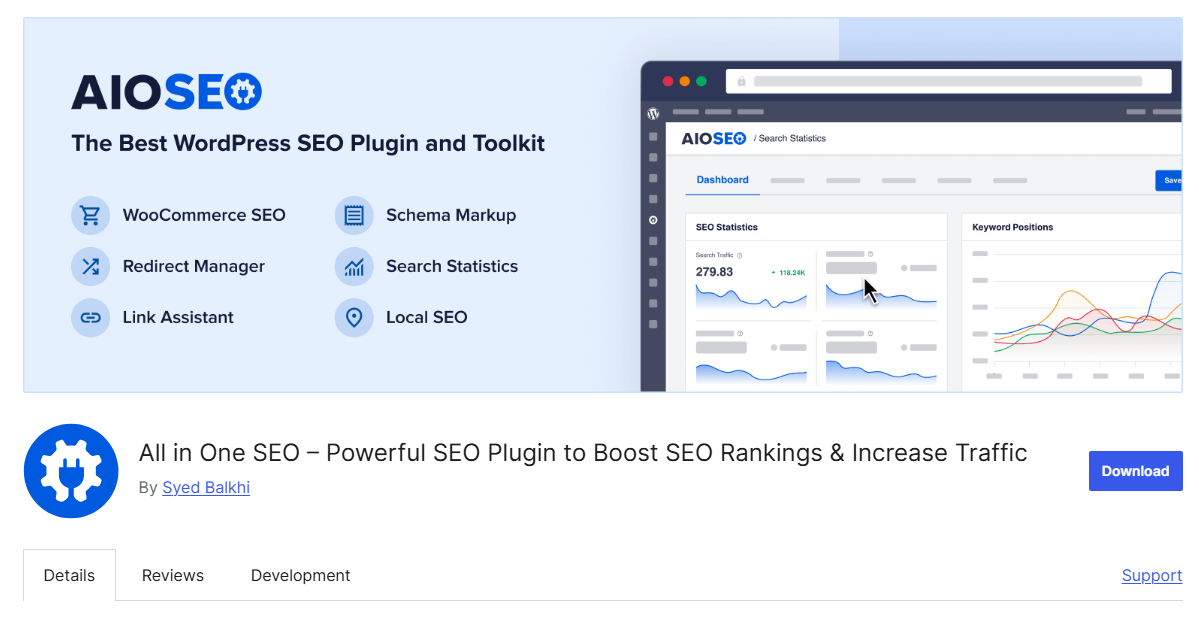This screenshot has width=1199, height=629.
Task: Open the Reviews tab
Action: click(x=173, y=576)
